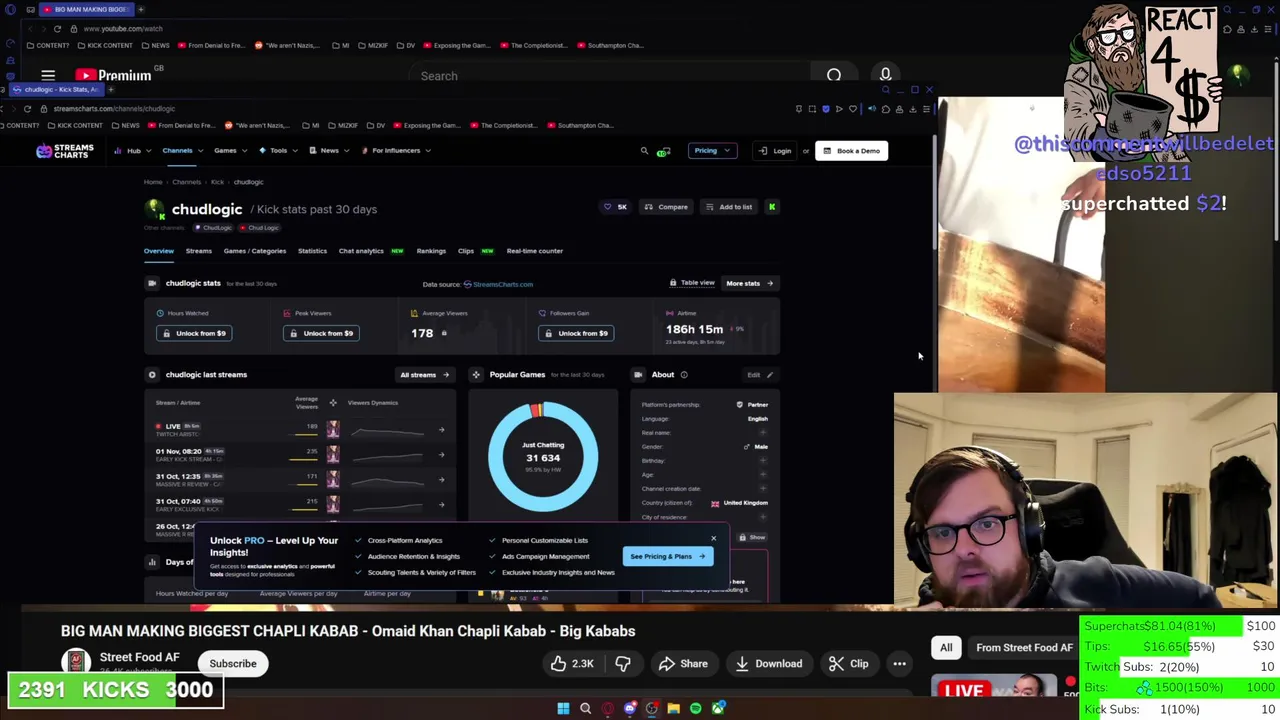Click the Login button
This screenshot has width=1280, height=720.
(775, 151)
